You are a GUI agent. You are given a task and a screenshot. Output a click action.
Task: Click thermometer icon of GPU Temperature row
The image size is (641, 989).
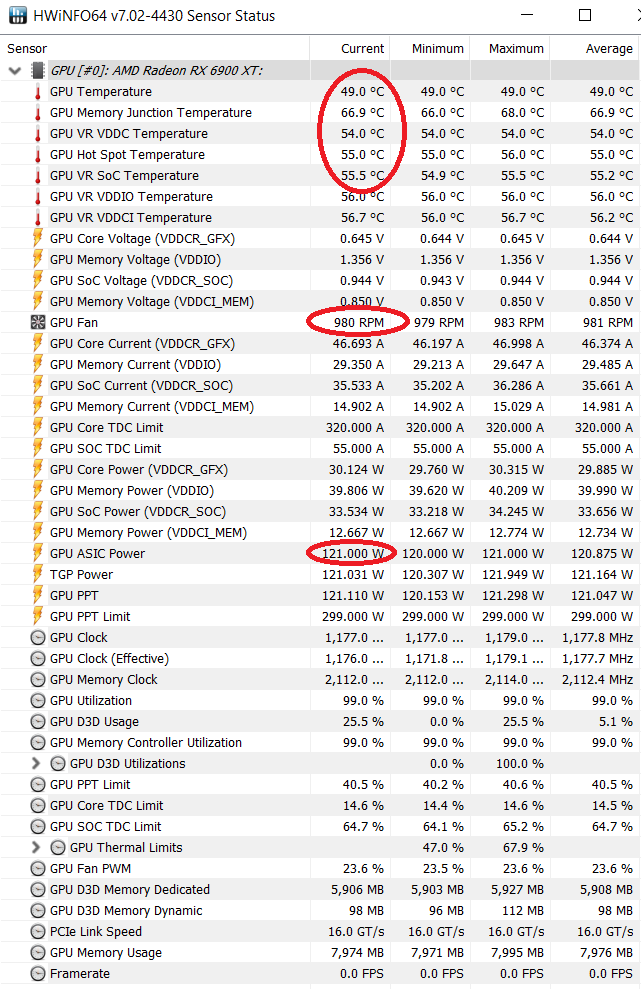pos(38,92)
